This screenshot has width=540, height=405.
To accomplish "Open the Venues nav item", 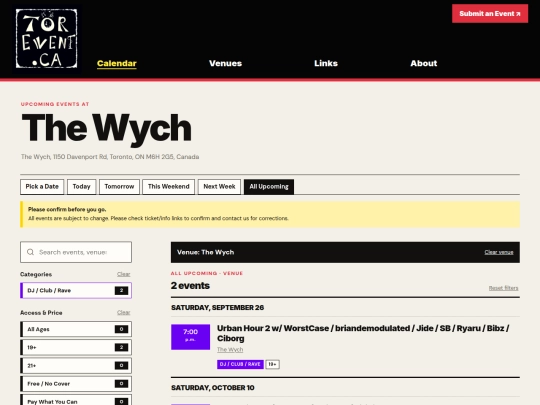I will [226, 63].
